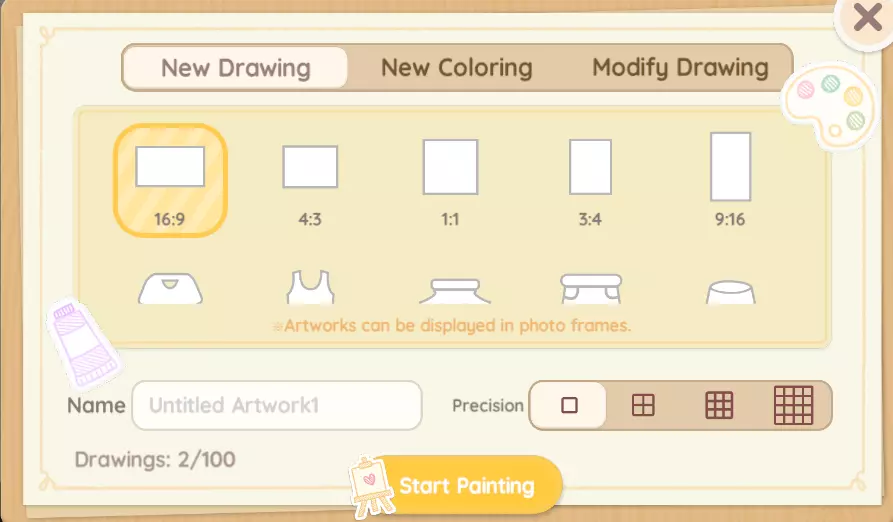Screen dimensions: 893x522
Task: Set precision to 2x2 grid
Action: pyautogui.click(x=643, y=405)
